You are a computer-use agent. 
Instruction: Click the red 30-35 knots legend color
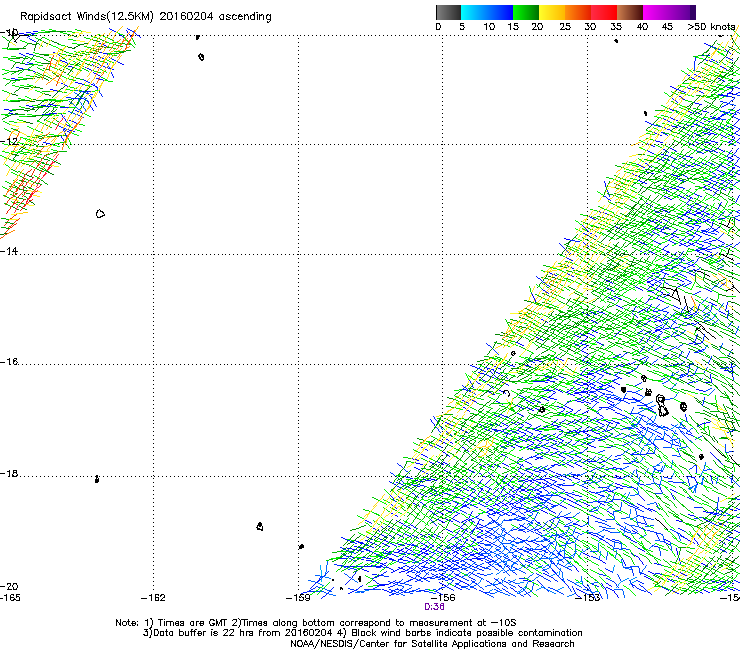604,12
